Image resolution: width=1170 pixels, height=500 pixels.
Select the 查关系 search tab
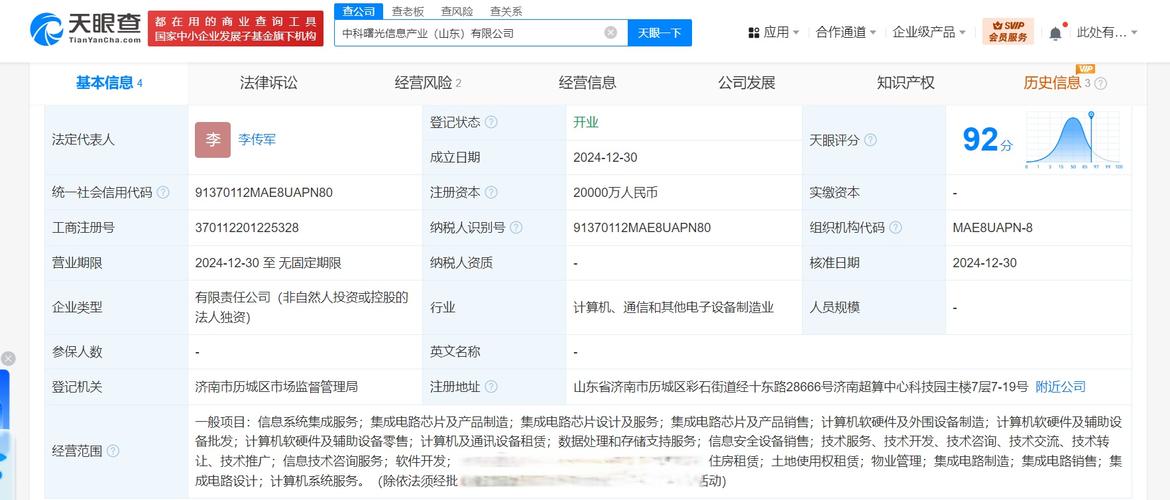click(x=506, y=11)
